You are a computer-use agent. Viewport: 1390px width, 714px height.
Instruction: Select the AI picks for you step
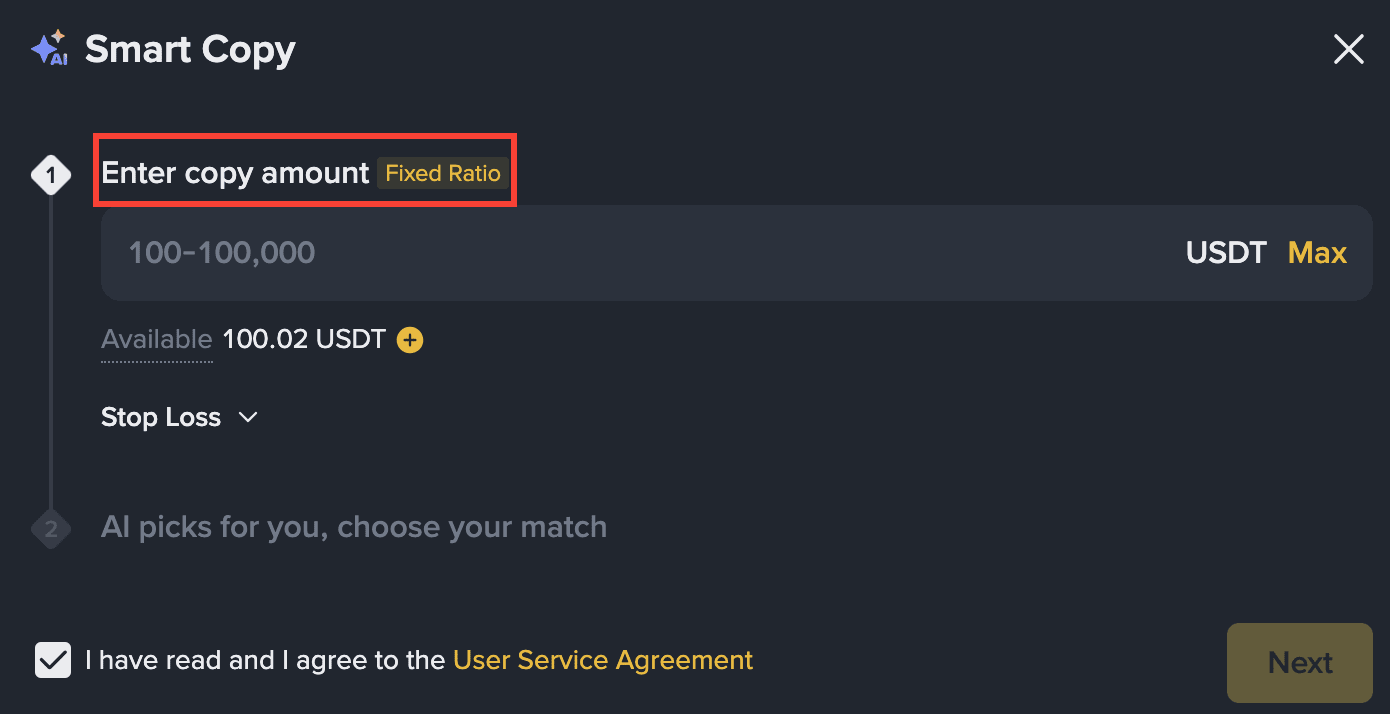[353, 527]
